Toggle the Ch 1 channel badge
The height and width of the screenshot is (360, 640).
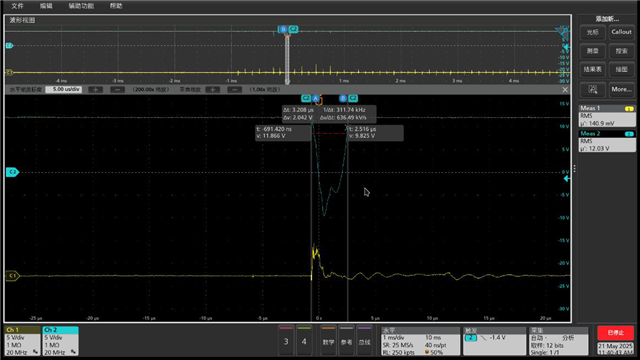(22, 341)
